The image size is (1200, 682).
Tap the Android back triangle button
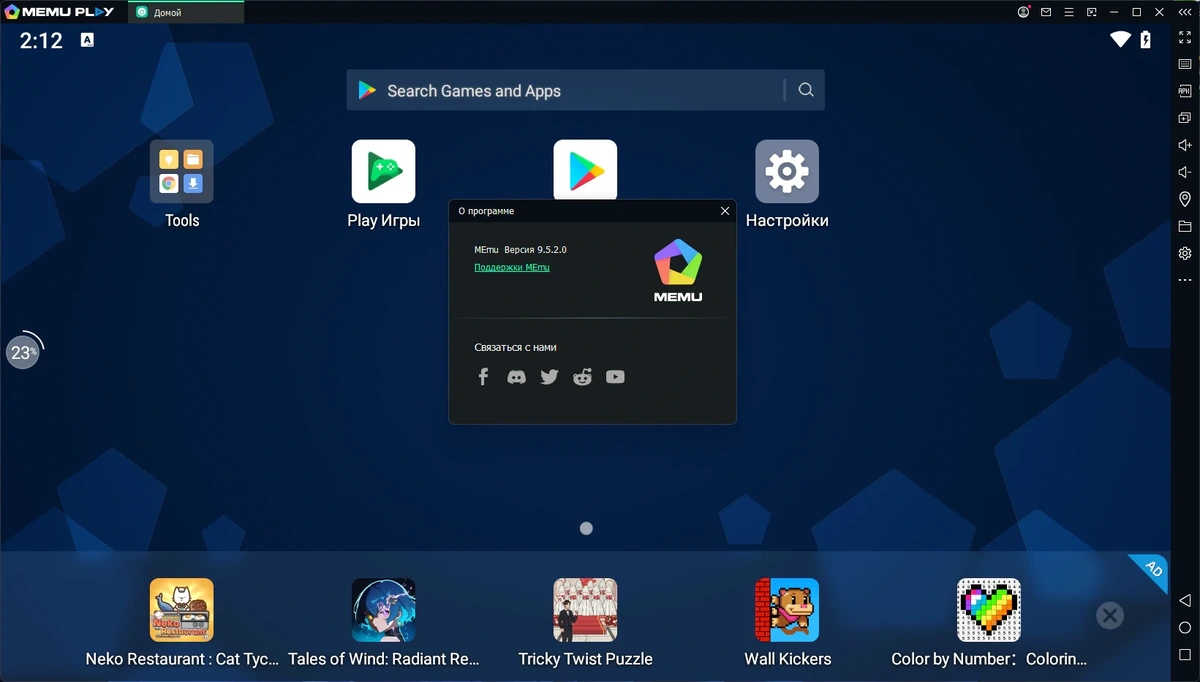click(x=1185, y=601)
